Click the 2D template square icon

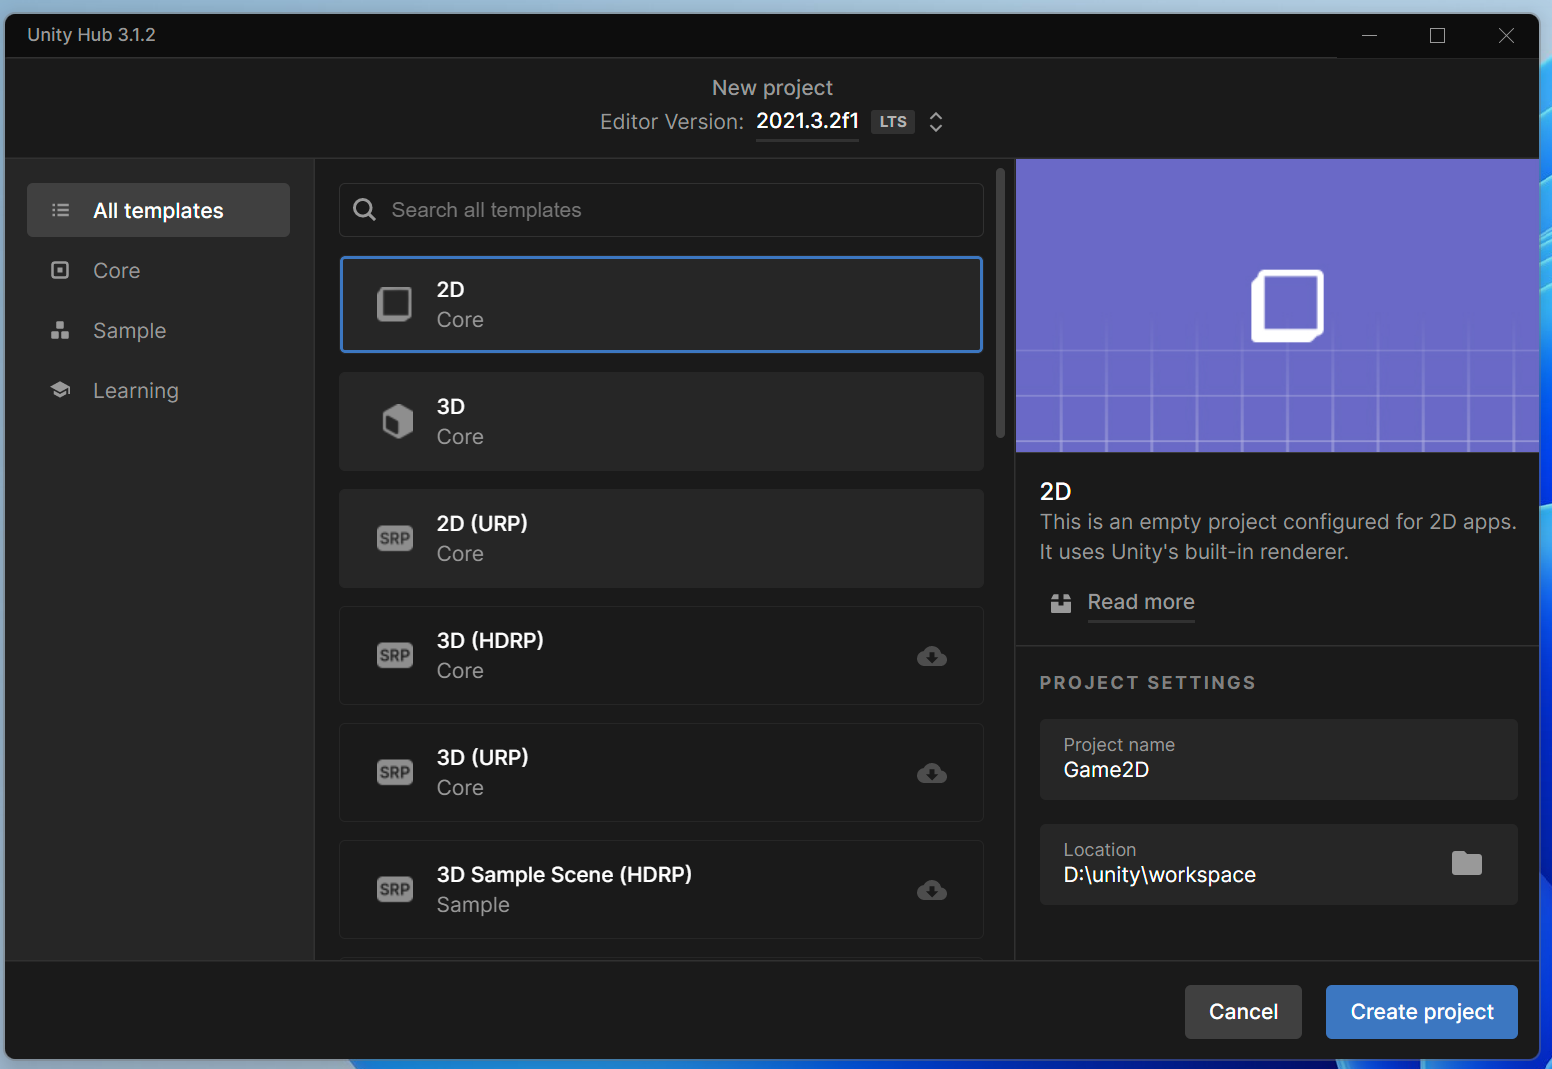coord(394,304)
